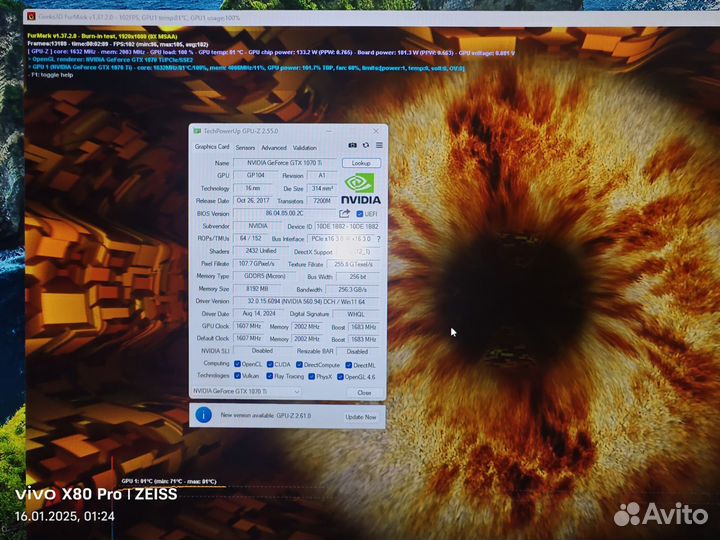Click the Digital Signature value WHQL
The width and height of the screenshot is (720, 540).
click(356, 314)
